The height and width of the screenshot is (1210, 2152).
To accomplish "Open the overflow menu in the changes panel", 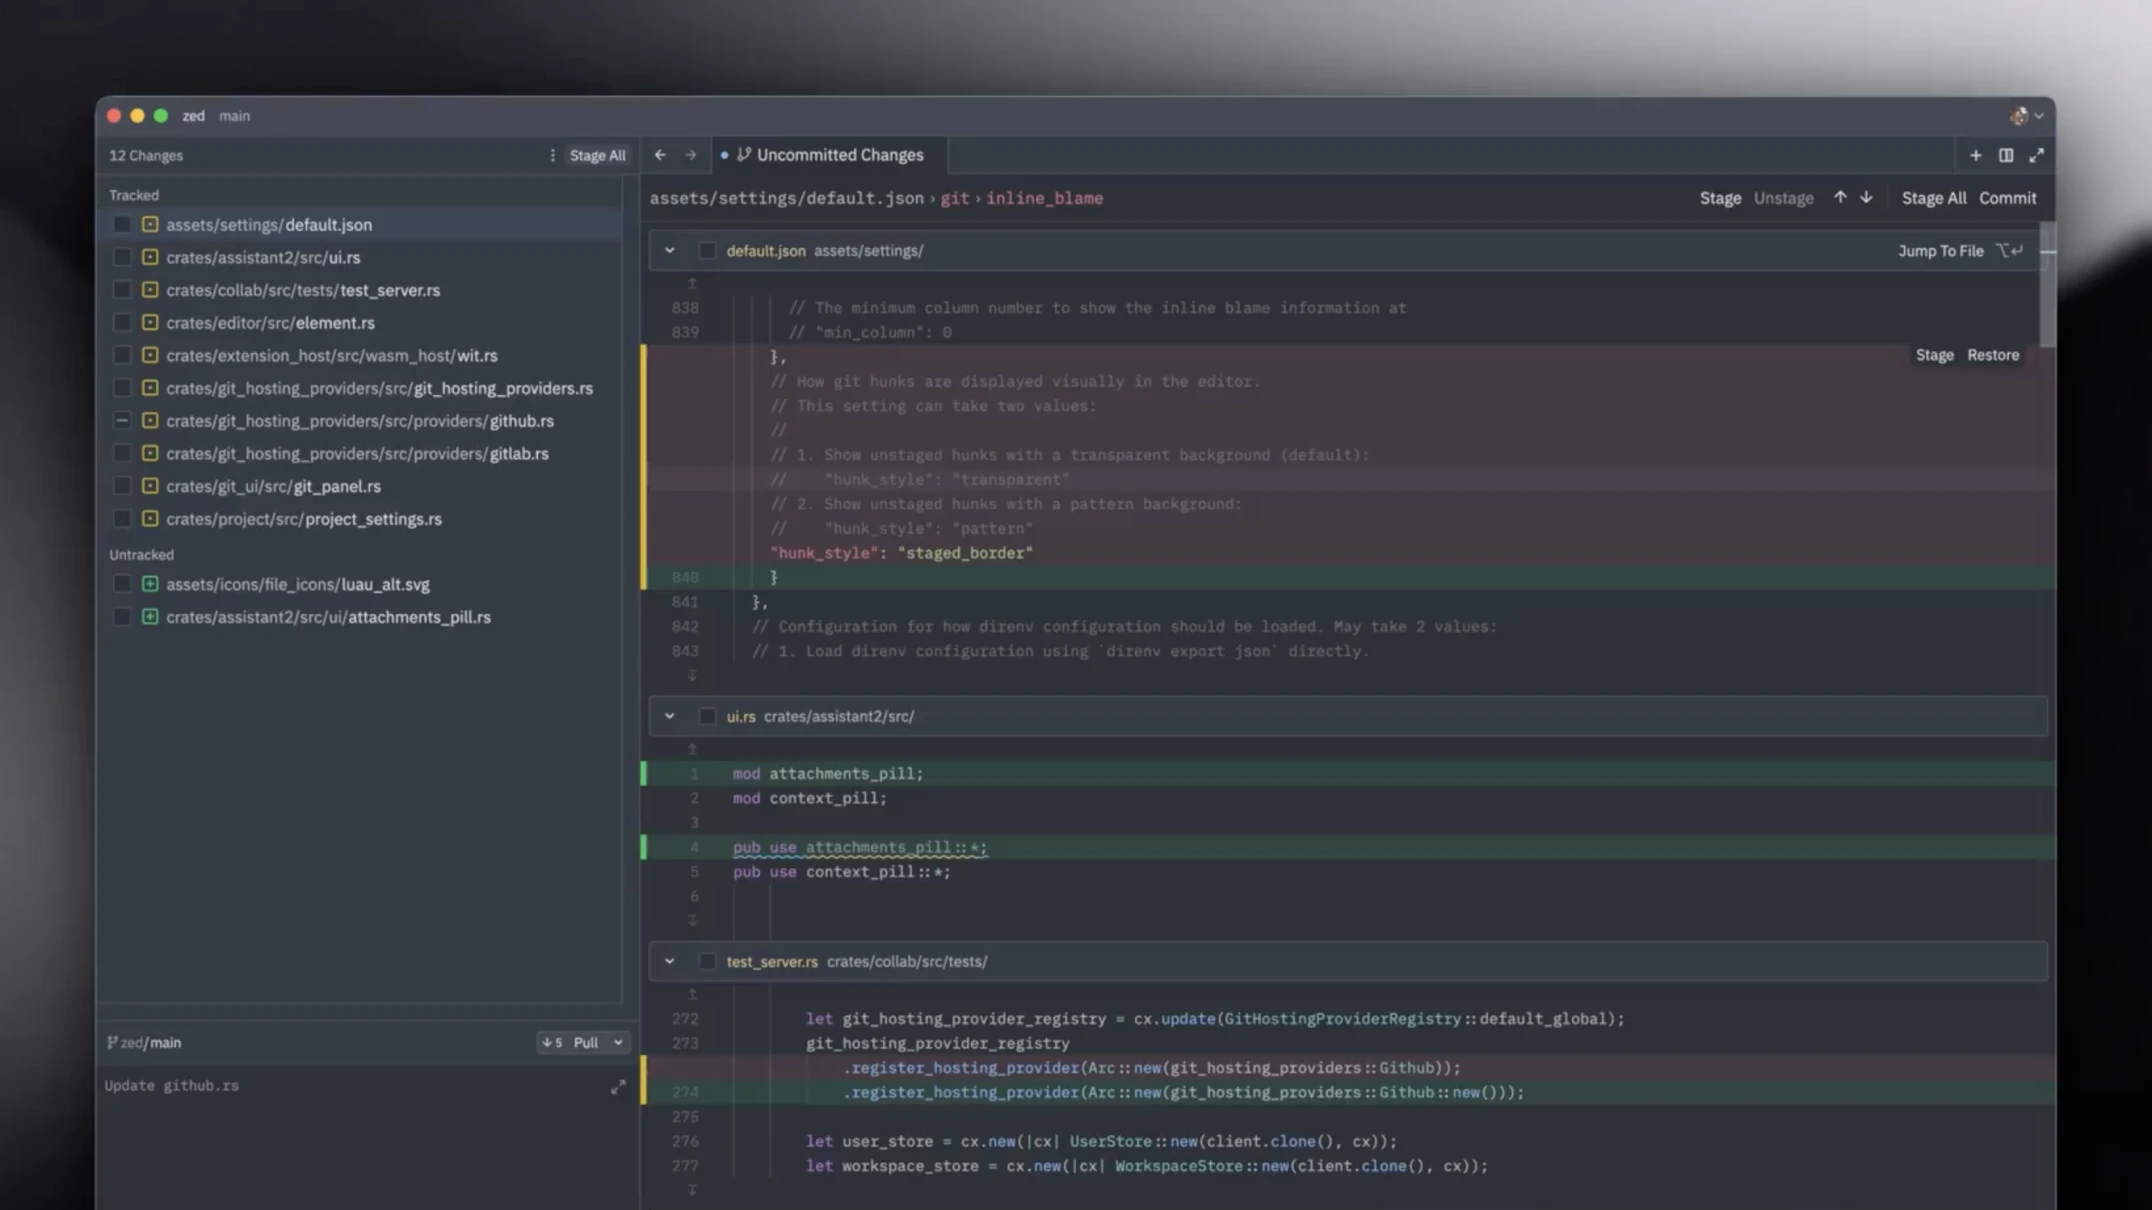I will coord(552,155).
